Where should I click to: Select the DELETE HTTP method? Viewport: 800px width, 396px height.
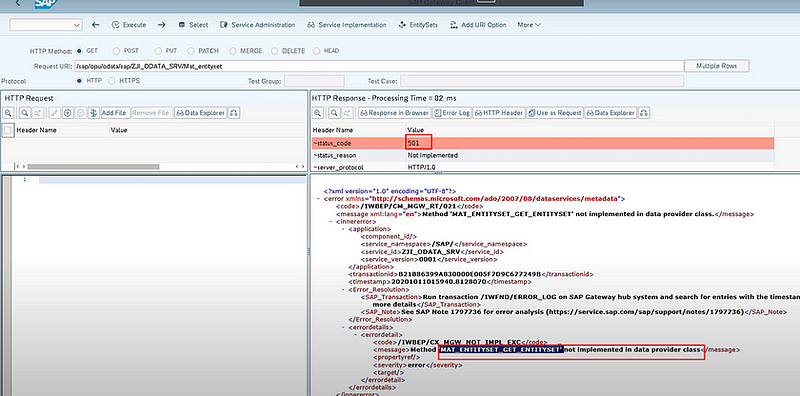pos(274,51)
